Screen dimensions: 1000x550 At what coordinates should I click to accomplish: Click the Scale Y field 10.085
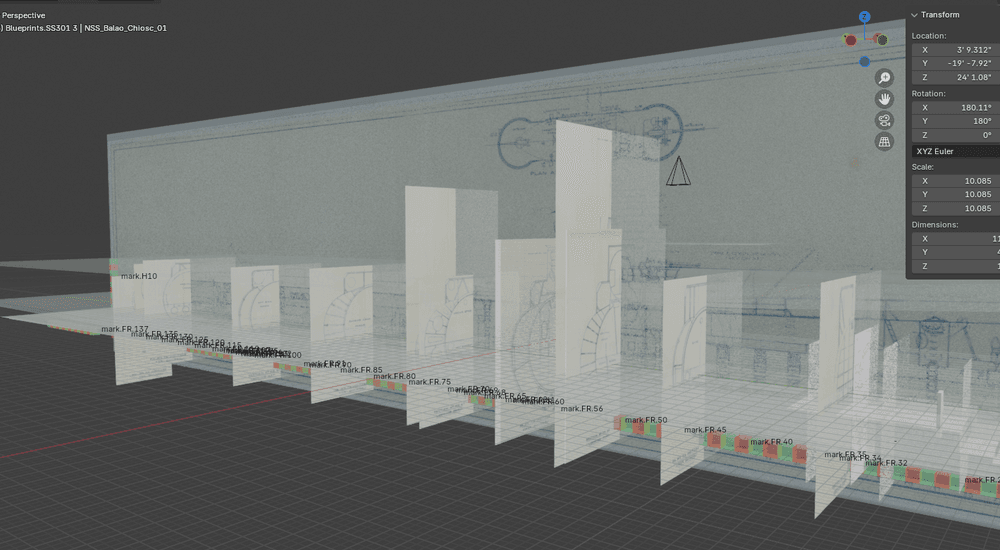(956, 195)
